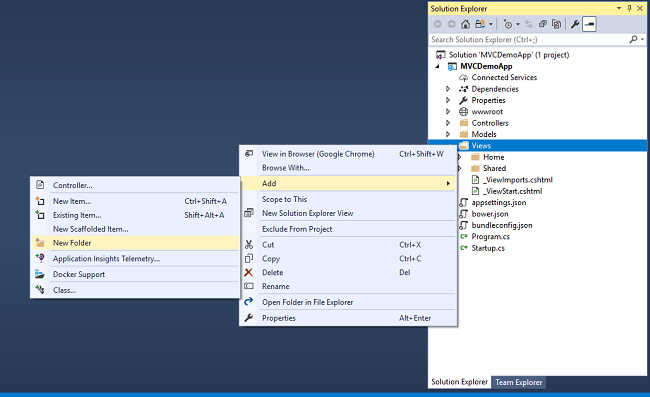Expand the wwwroot folder

coord(448,111)
